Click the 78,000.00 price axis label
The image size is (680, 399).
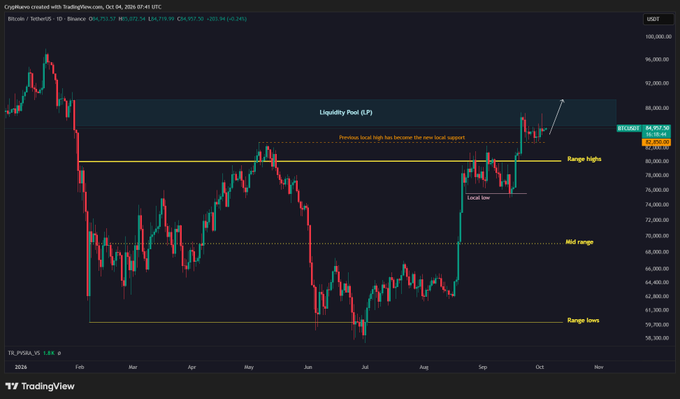pos(658,175)
